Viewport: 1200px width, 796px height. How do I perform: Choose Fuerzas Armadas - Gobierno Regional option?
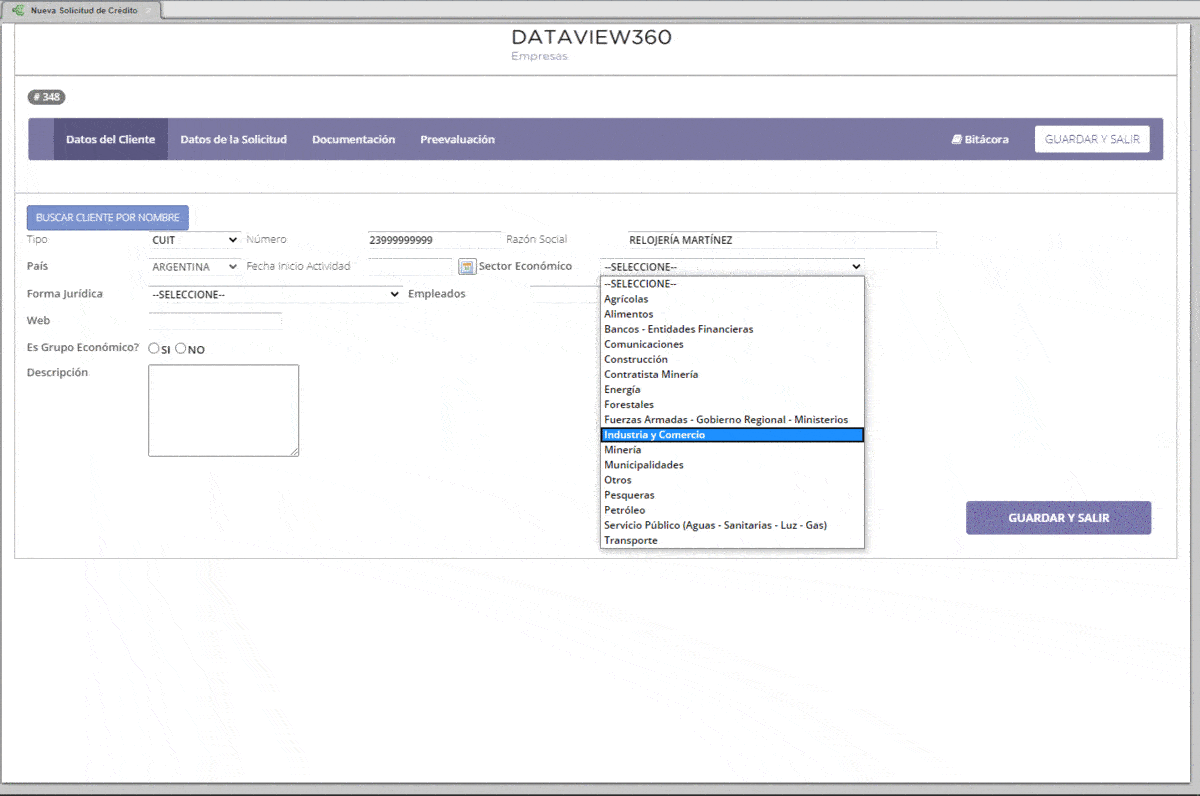732,420
